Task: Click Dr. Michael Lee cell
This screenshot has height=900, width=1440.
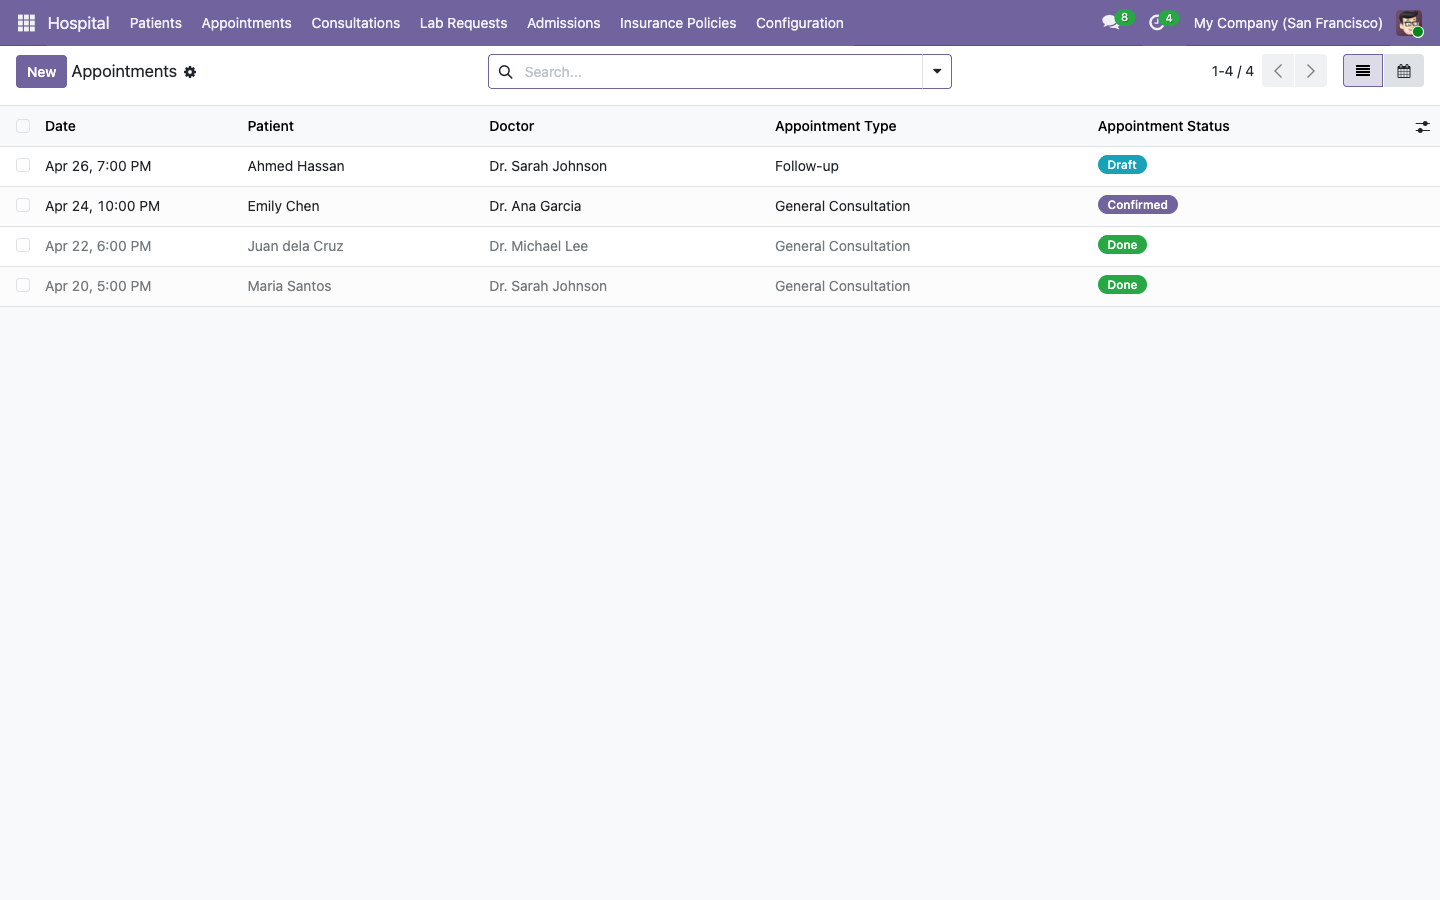Action: [538, 246]
